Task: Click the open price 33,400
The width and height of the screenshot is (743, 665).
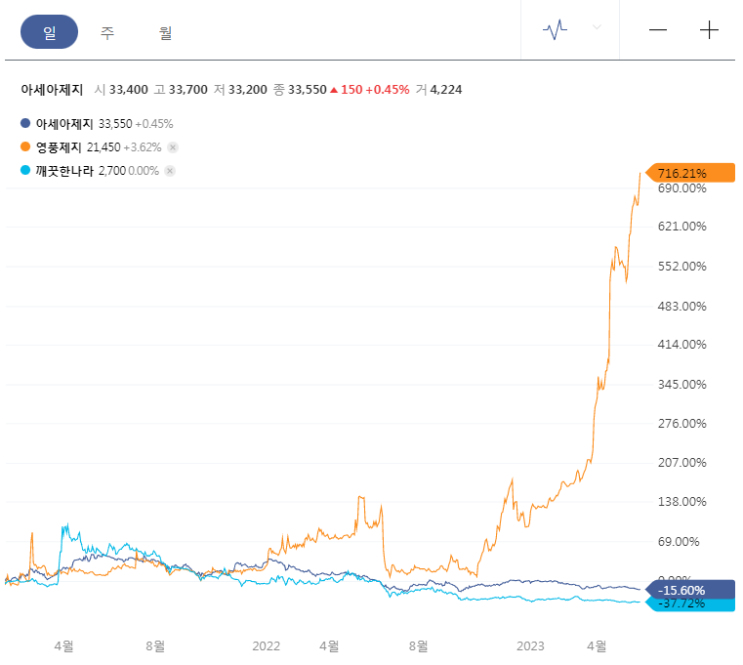Action: coord(128,90)
